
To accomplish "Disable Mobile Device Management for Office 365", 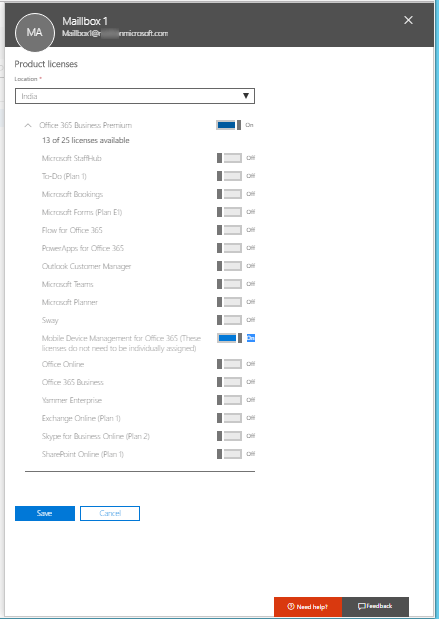I will (229, 338).
